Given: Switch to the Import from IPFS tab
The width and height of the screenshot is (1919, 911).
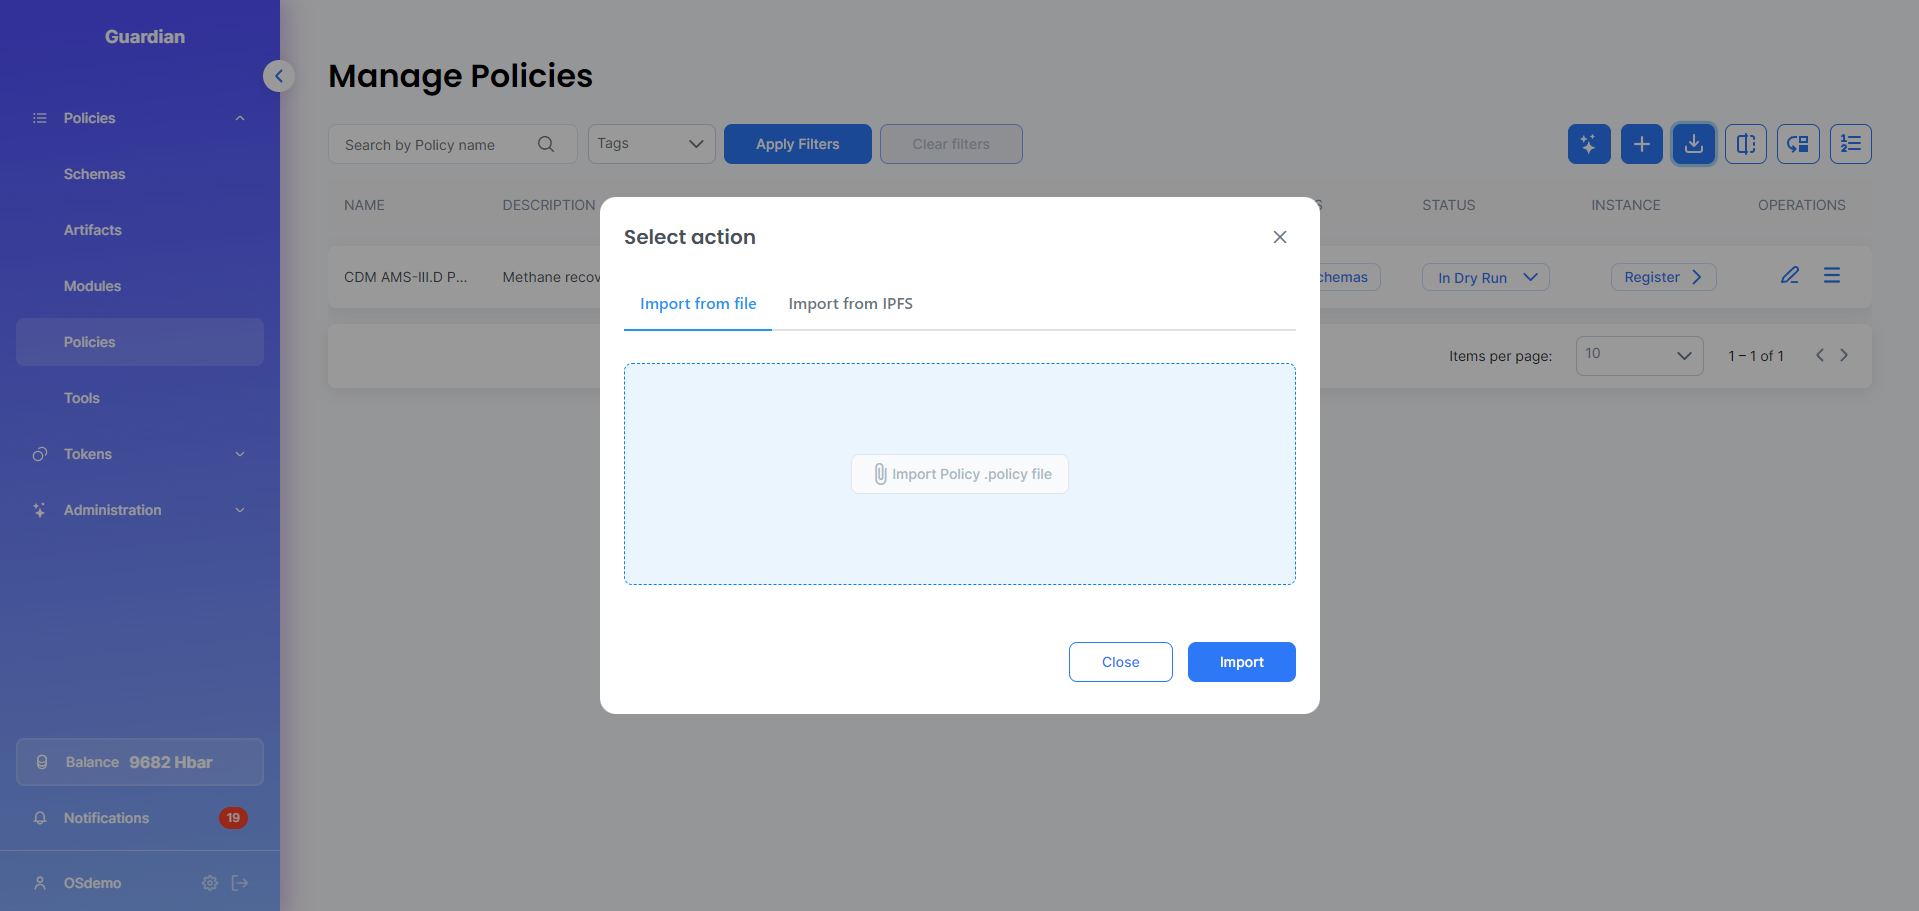Looking at the screenshot, I should tap(850, 304).
